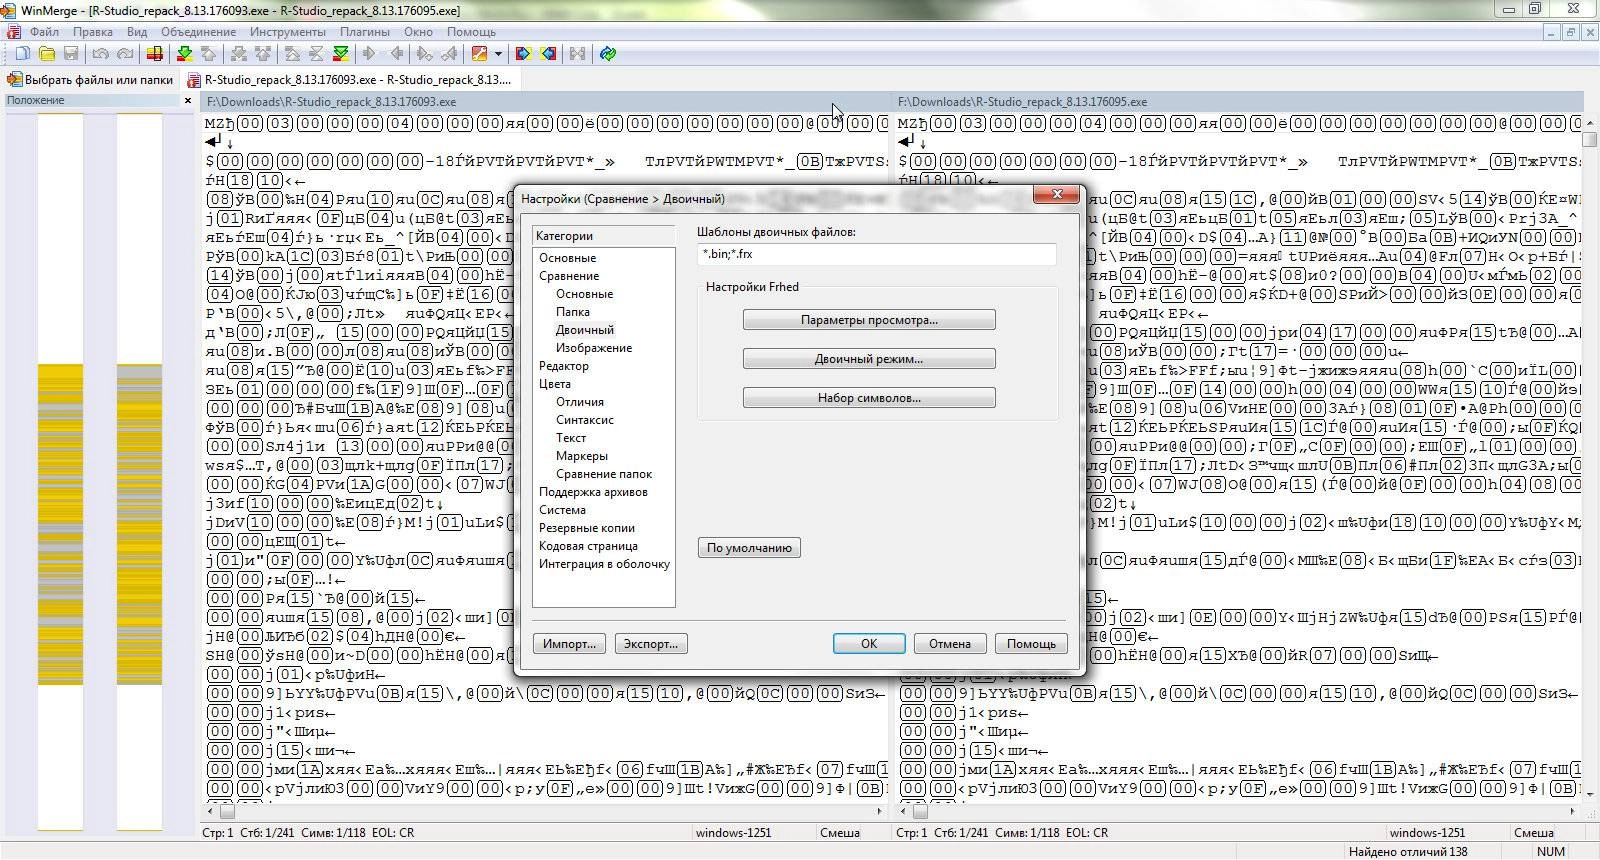The height and width of the screenshot is (860, 1600).
Task: Open the Вид menu
Action: pyautogui.click(x=138, y=32)
